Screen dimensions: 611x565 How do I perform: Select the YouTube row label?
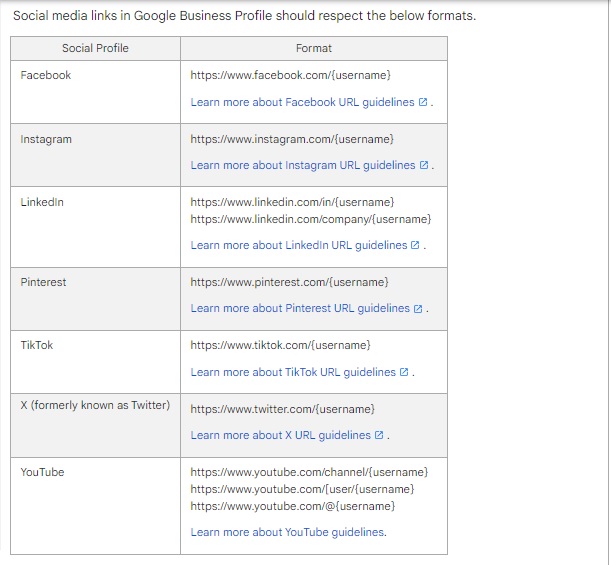point(42,472)
